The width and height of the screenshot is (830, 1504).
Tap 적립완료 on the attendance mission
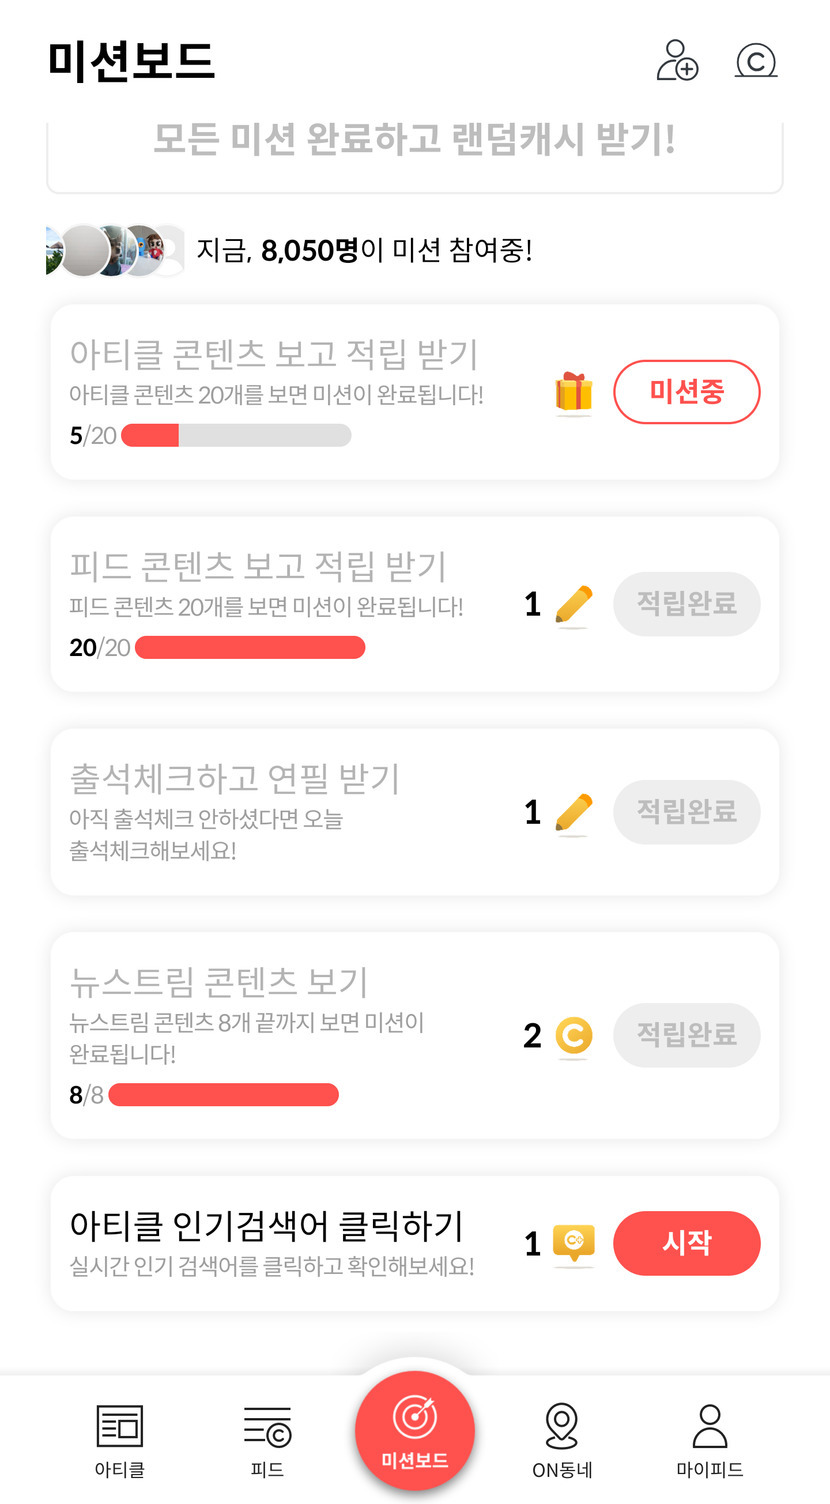pyautogui.click(x=686, y=811)
